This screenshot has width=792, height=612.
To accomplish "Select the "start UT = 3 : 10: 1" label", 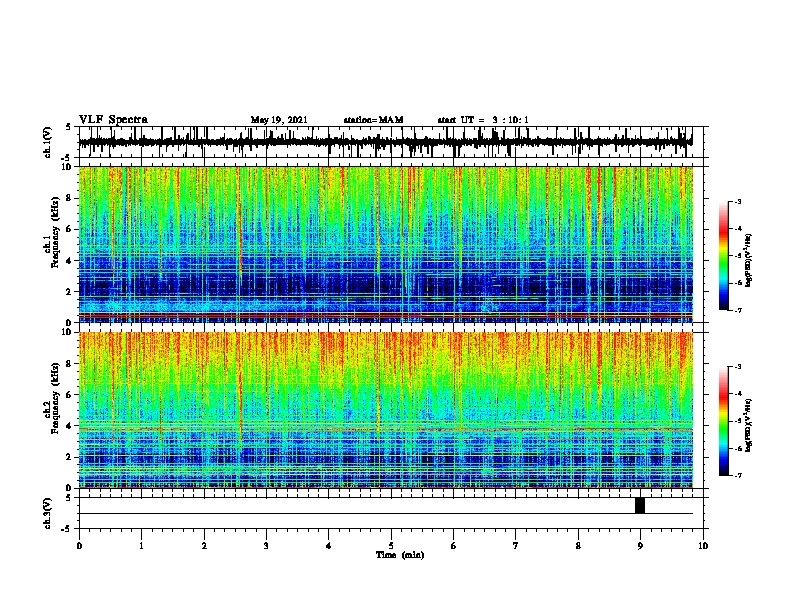I will pos(483,120).
